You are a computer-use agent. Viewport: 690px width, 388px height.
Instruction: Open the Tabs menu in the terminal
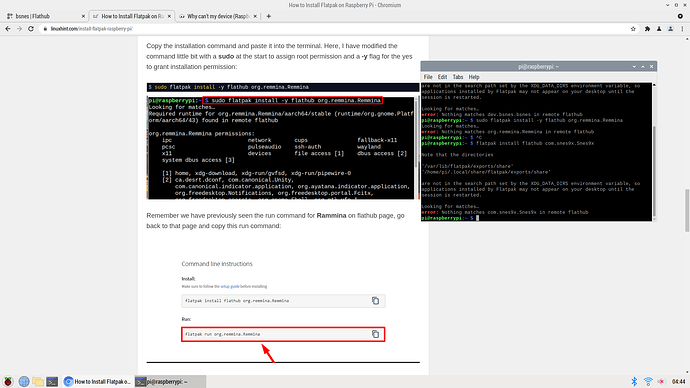pos(458,77)
